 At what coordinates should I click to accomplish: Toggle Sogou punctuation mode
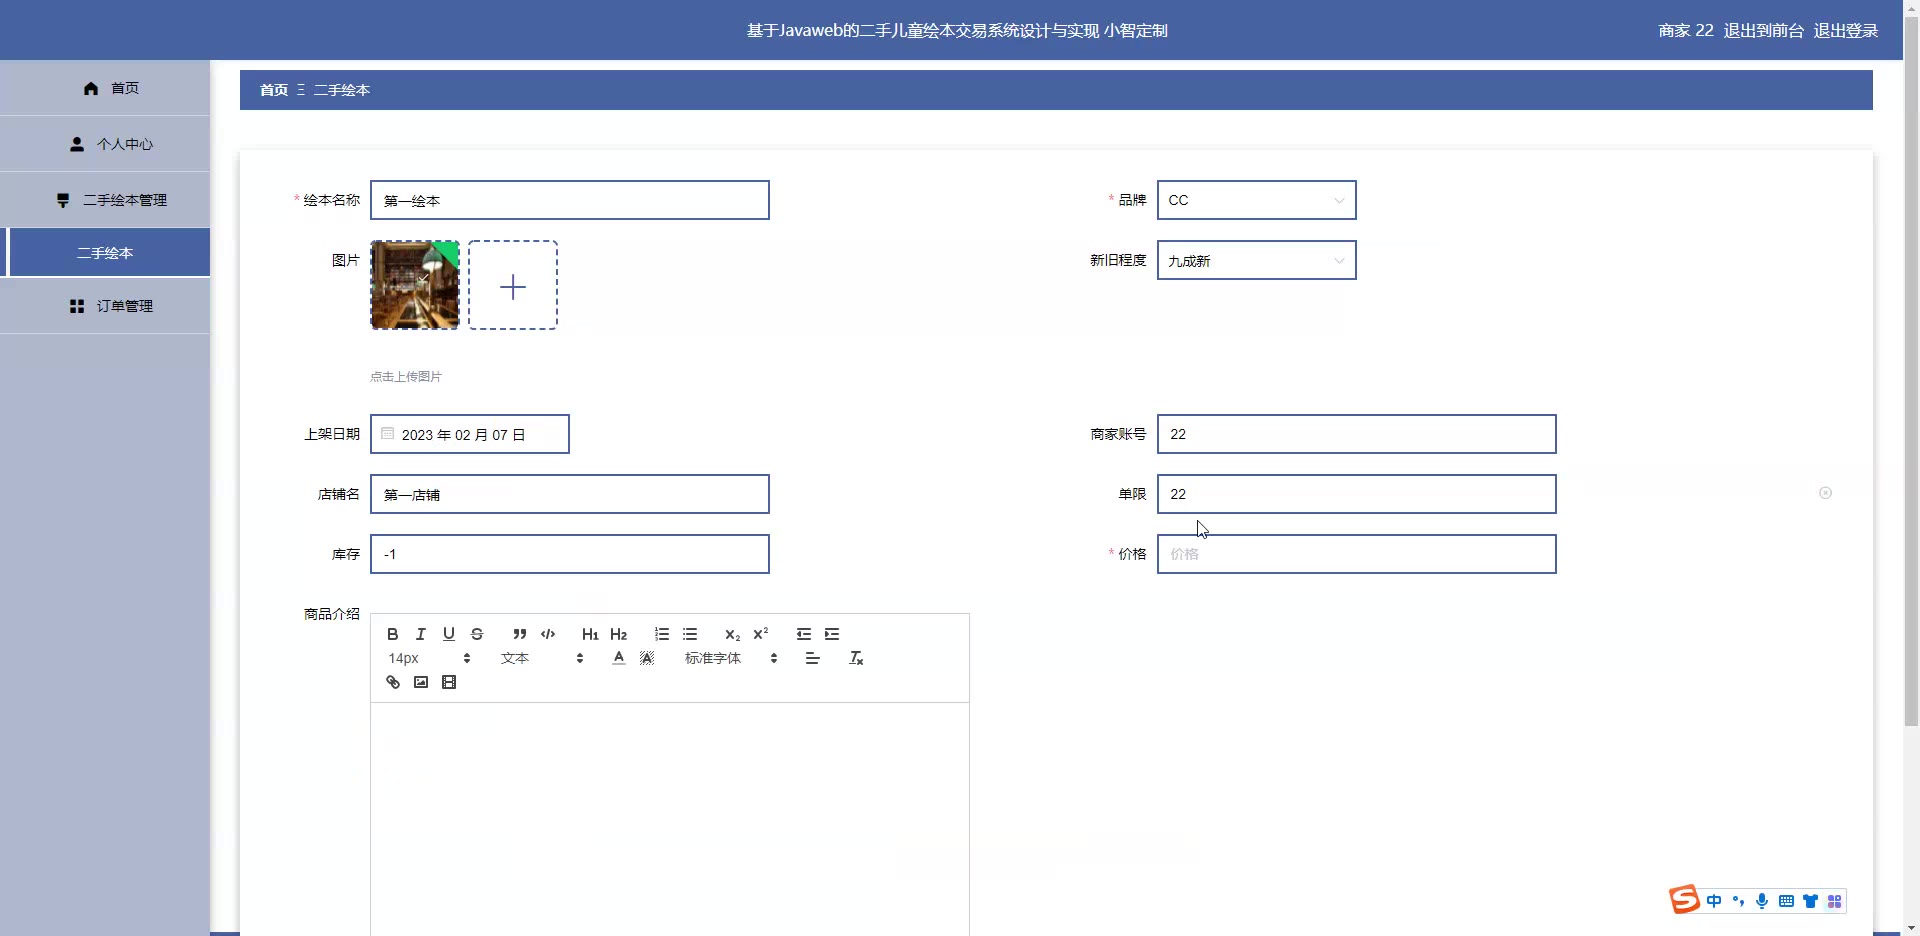[1738, 901]
